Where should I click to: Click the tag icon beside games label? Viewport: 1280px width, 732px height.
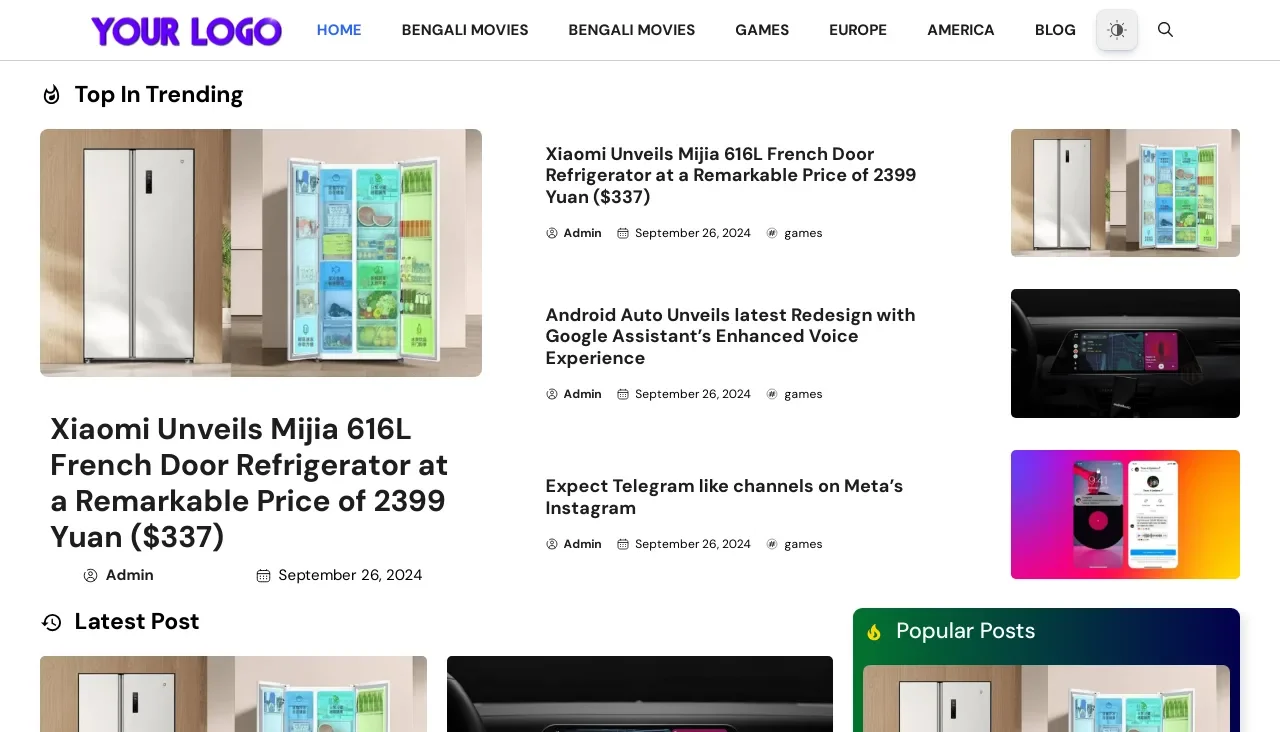pyautogui.click(x=772, y=233)
